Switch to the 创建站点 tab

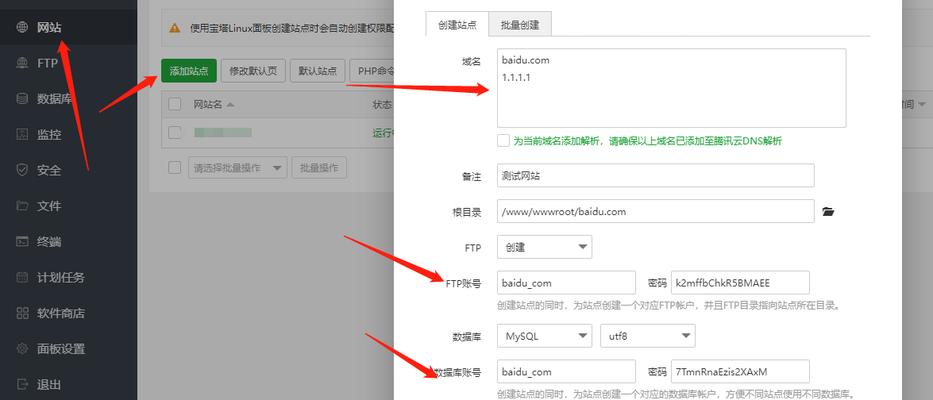click(457, 25)
